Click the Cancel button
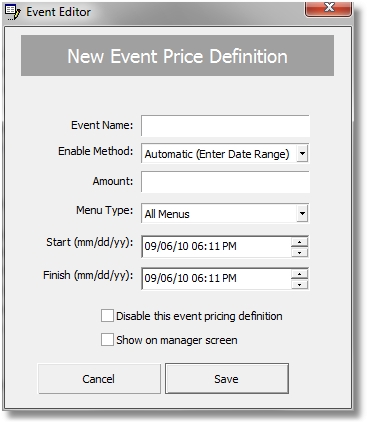 99,379
